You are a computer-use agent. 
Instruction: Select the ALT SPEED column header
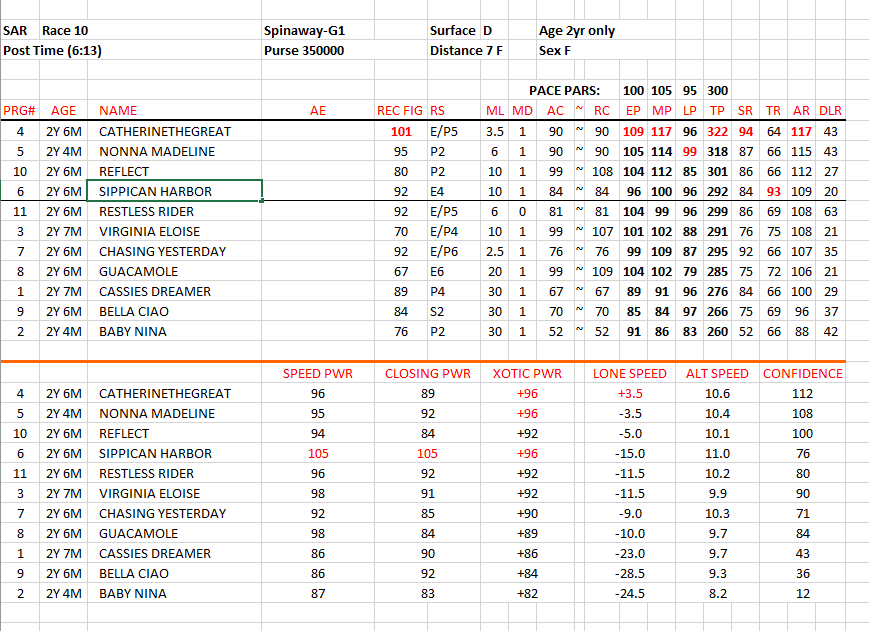717,374
